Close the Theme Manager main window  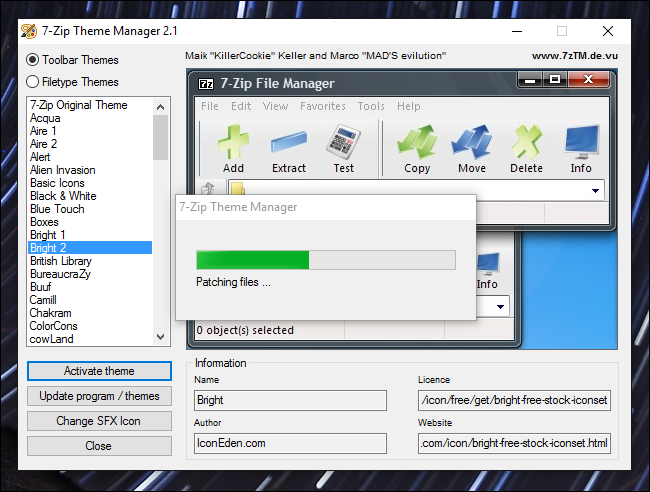pos(608,31)
